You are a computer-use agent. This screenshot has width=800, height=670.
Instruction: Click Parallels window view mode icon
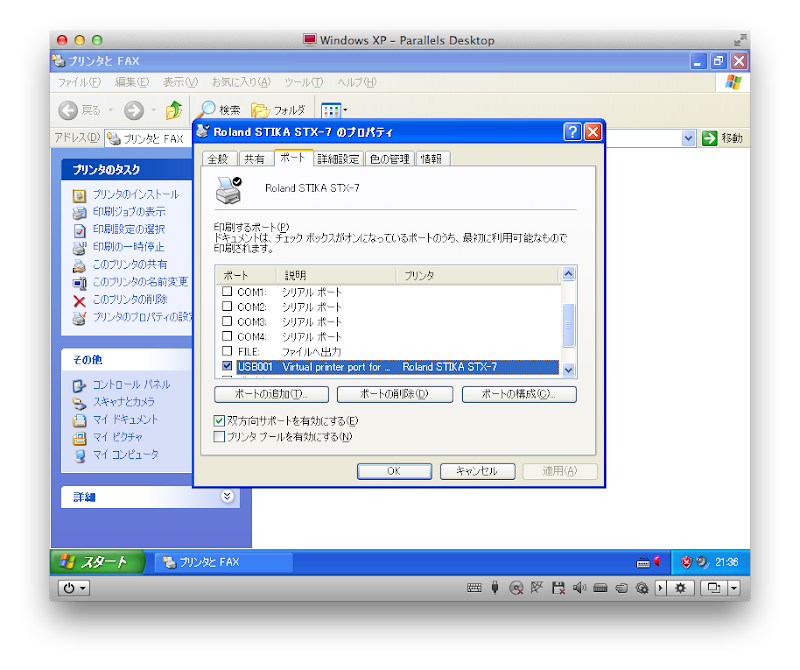tap(714, 588)
